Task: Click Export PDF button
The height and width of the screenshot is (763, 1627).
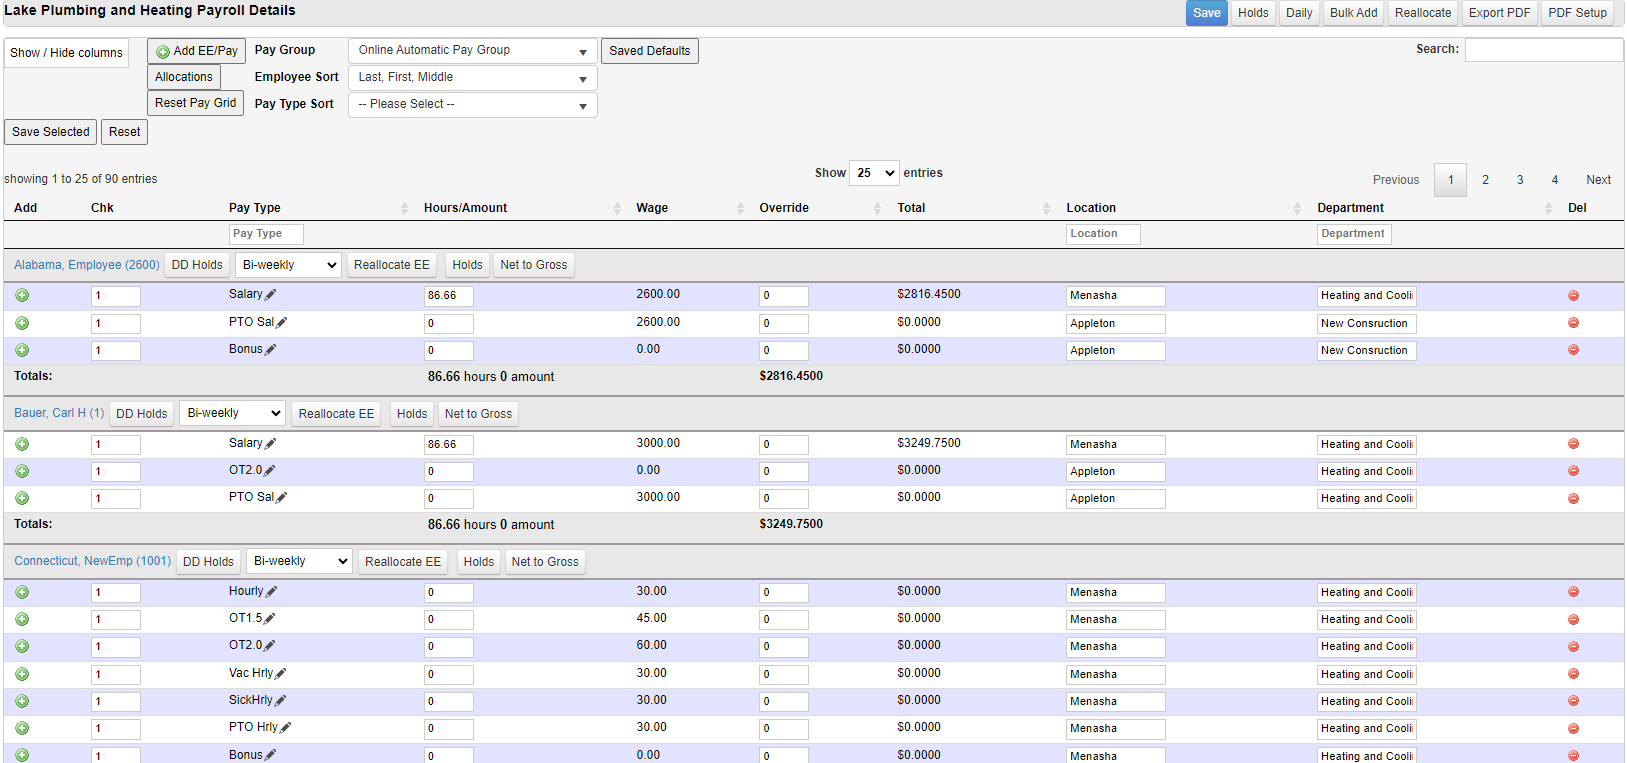Action: pos(1499,13)
